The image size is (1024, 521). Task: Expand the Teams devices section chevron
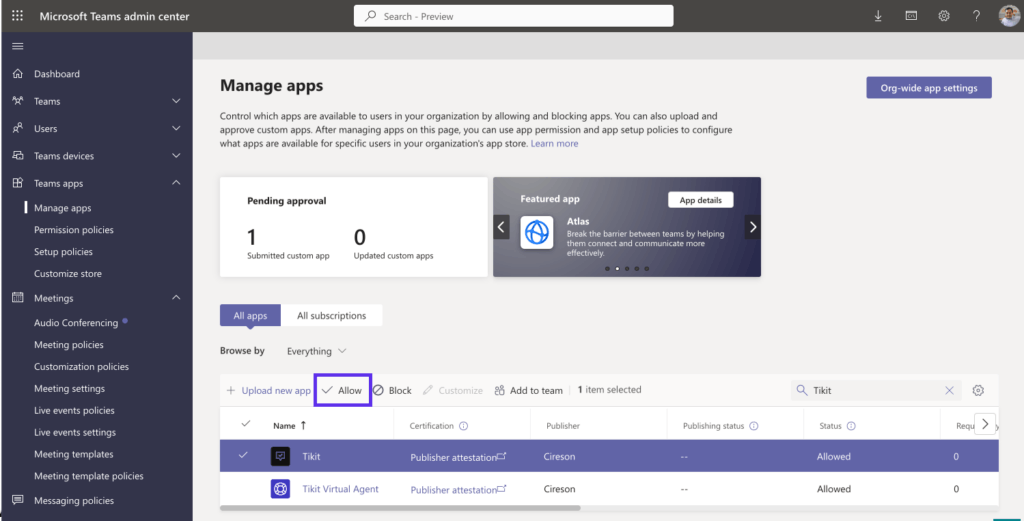[176, 156]
